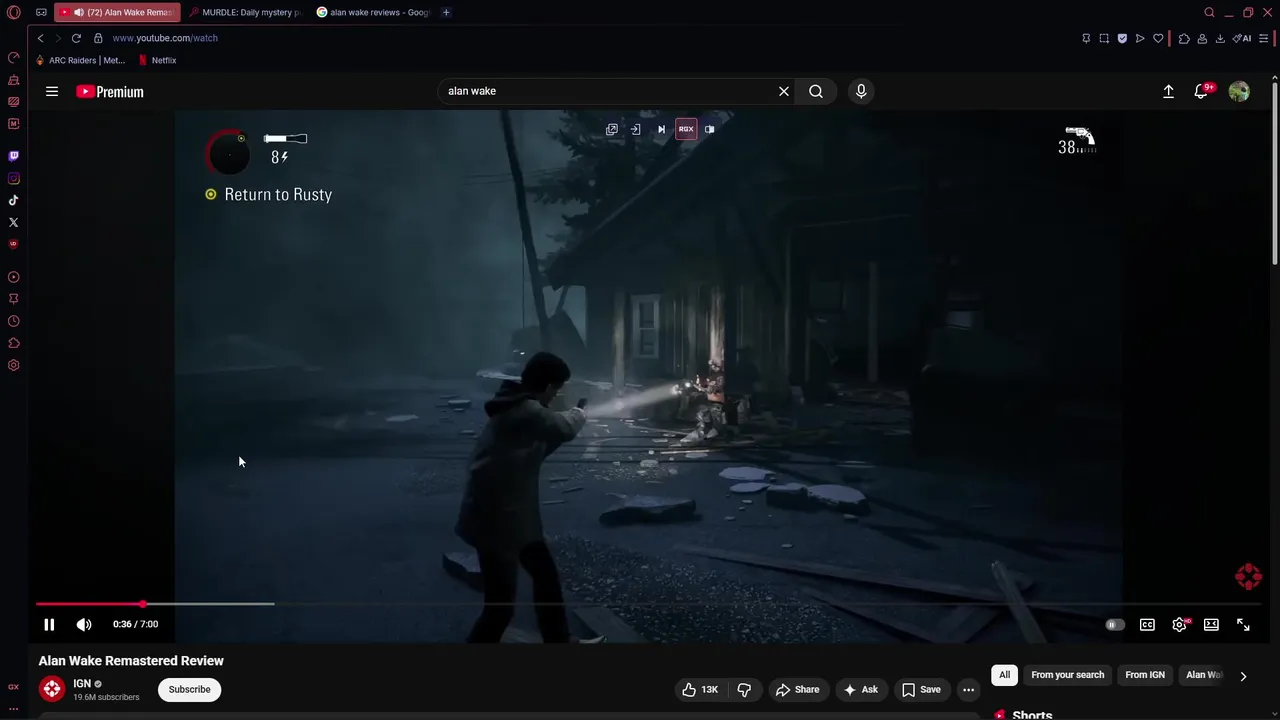This screenshot has width=1280, height=720.
Task: Pop out video with detach icon
Action: [611, 129]
